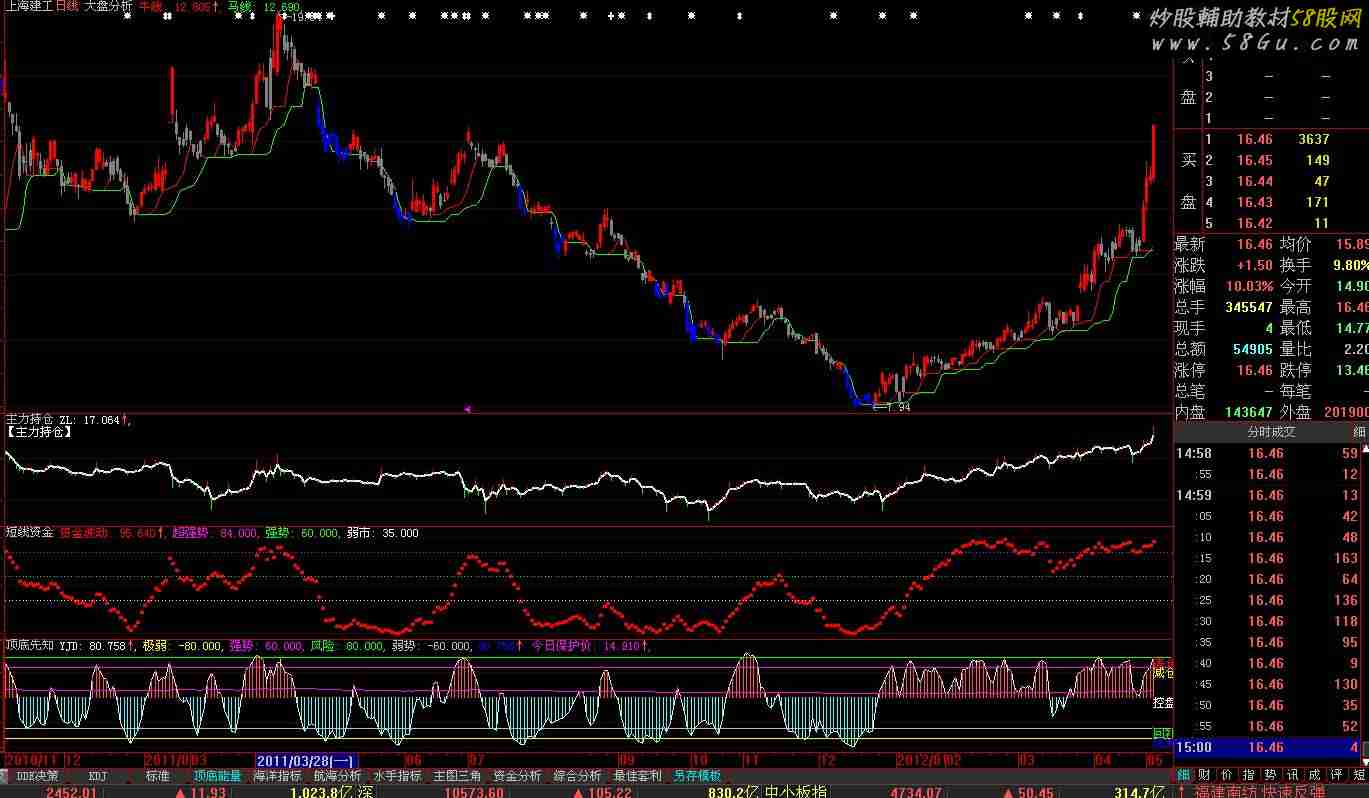The width and height of the screenshot is (1369, 798).
Task: Click the 2011/0103 year marker on time axis
Action: (x=175, y=761)
